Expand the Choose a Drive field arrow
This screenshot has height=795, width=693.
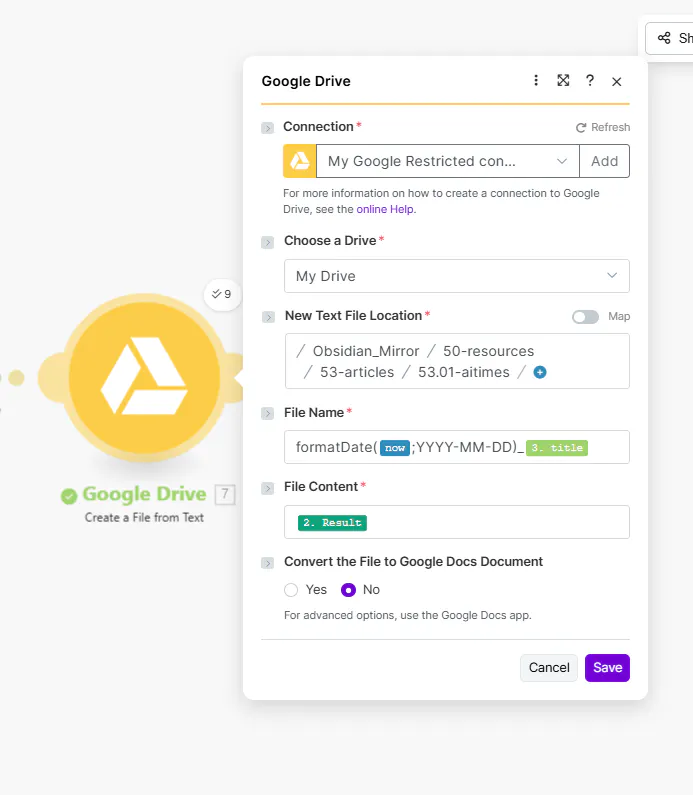(x=268, y=242)
